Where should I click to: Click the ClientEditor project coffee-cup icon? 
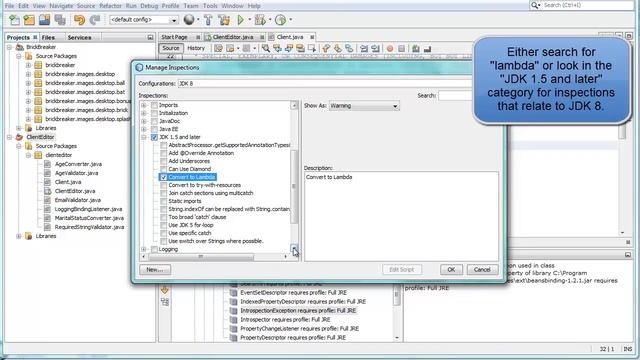click(x=19, y=137)
